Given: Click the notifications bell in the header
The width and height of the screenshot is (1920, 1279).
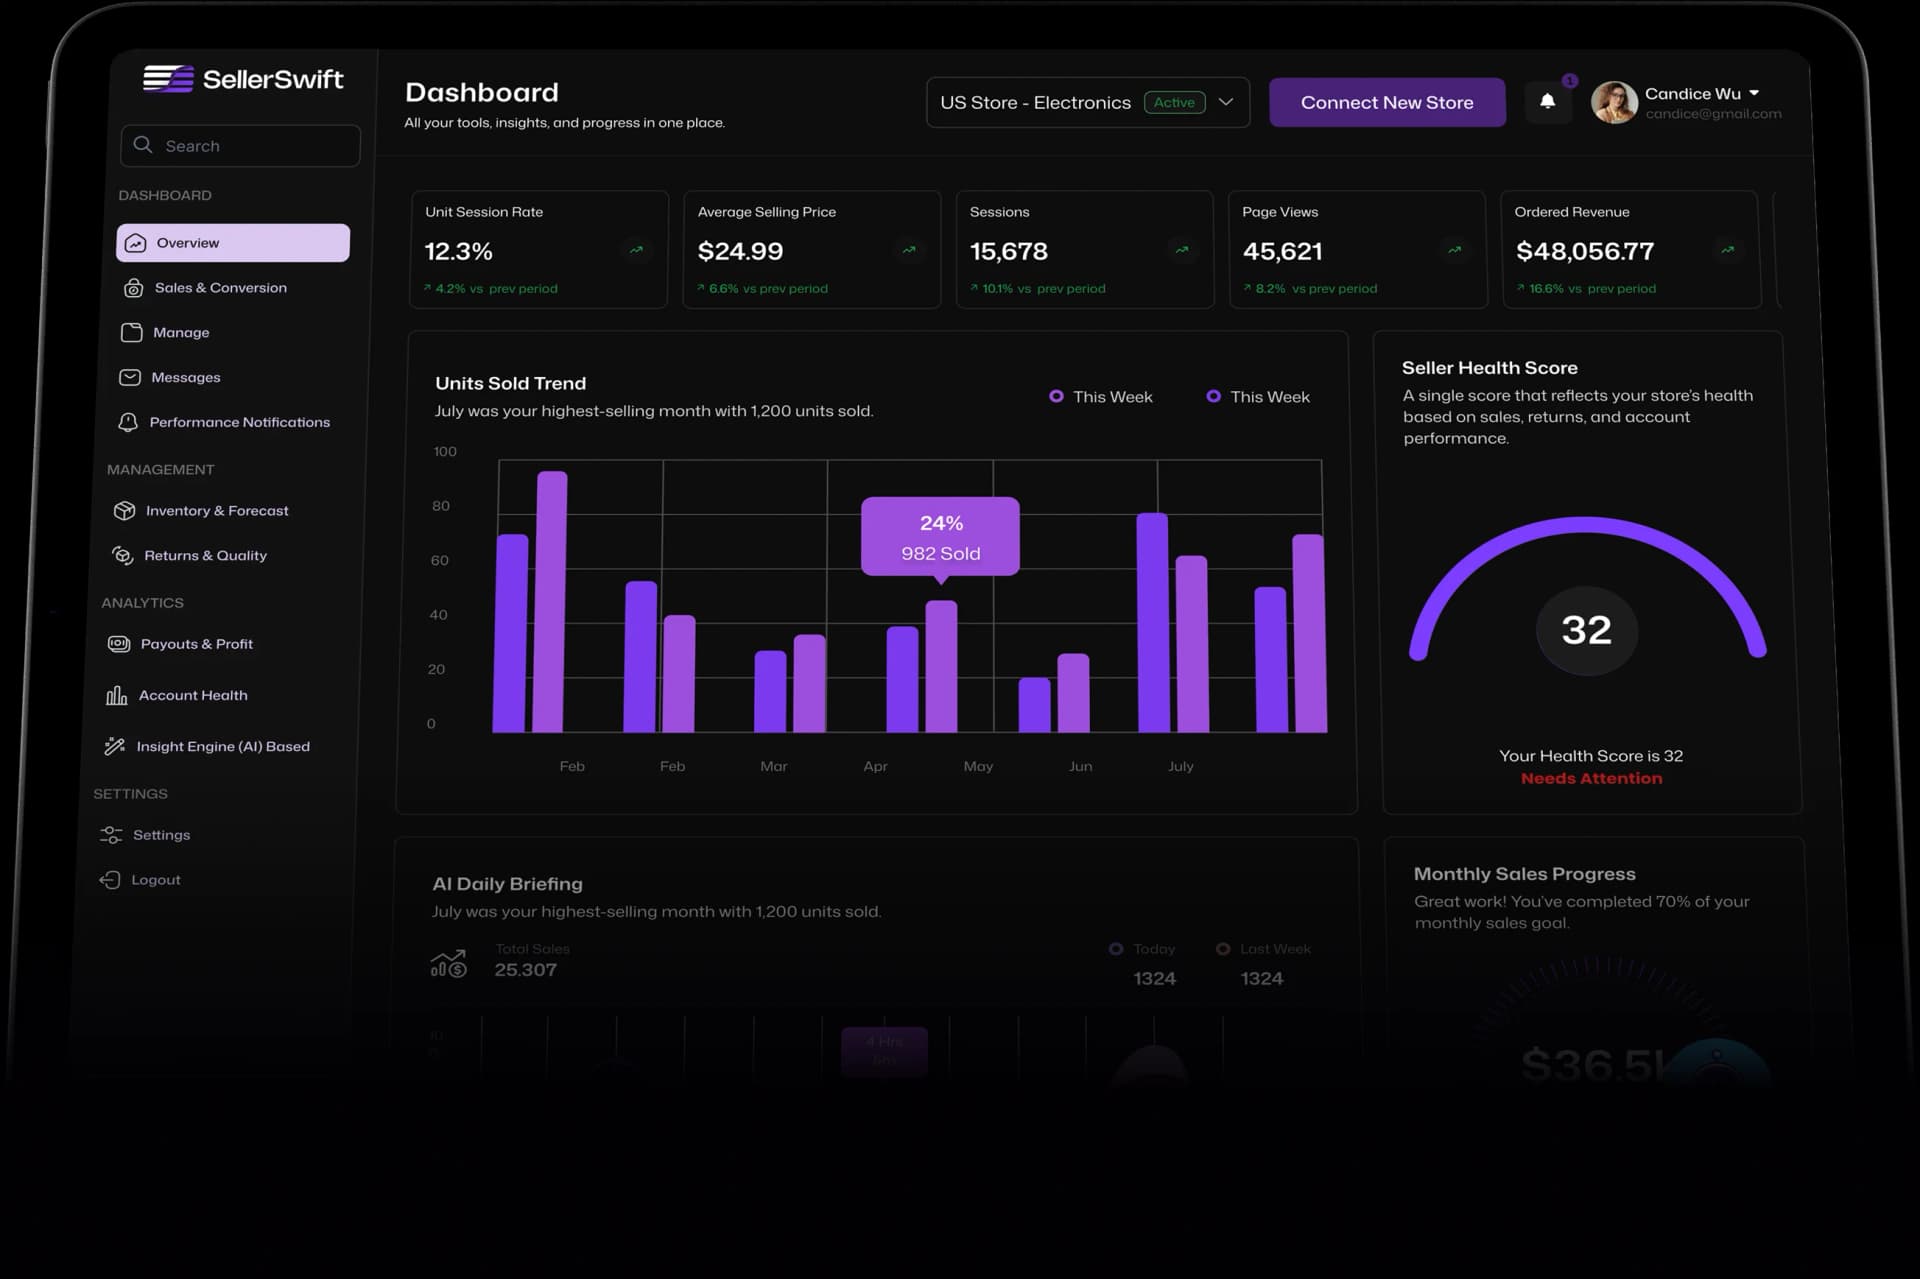Looking at the screenshot, I should pos(1548,101).
